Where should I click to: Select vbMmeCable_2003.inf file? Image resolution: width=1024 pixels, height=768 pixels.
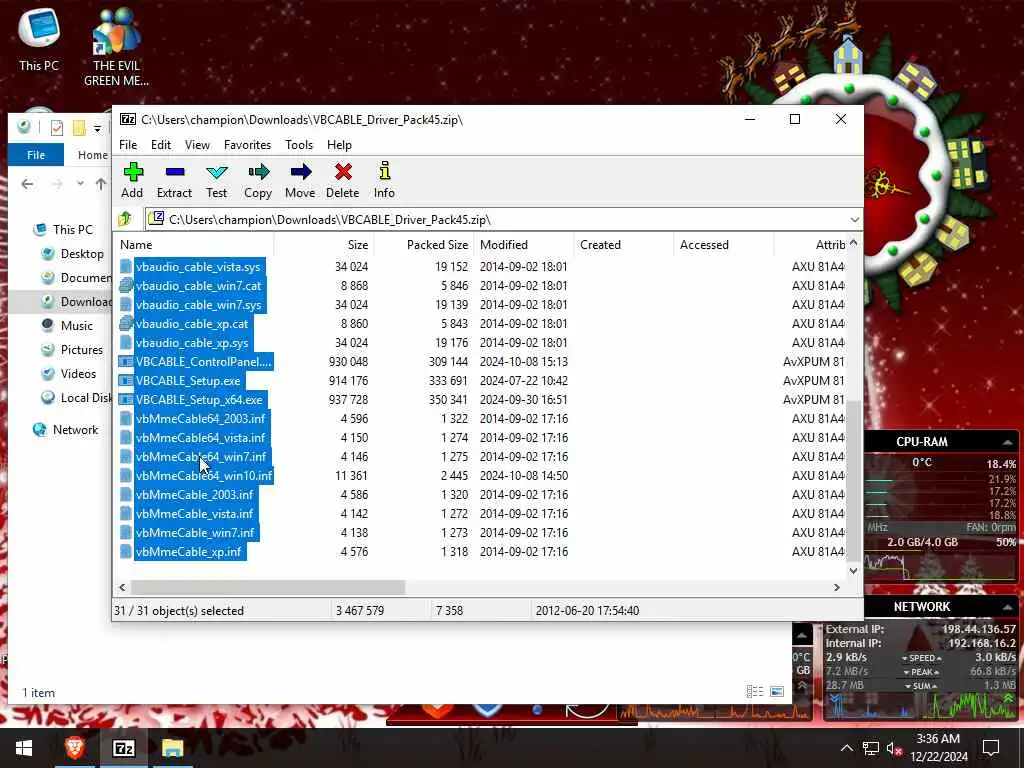pyautogui.click(x=195, y=495)
